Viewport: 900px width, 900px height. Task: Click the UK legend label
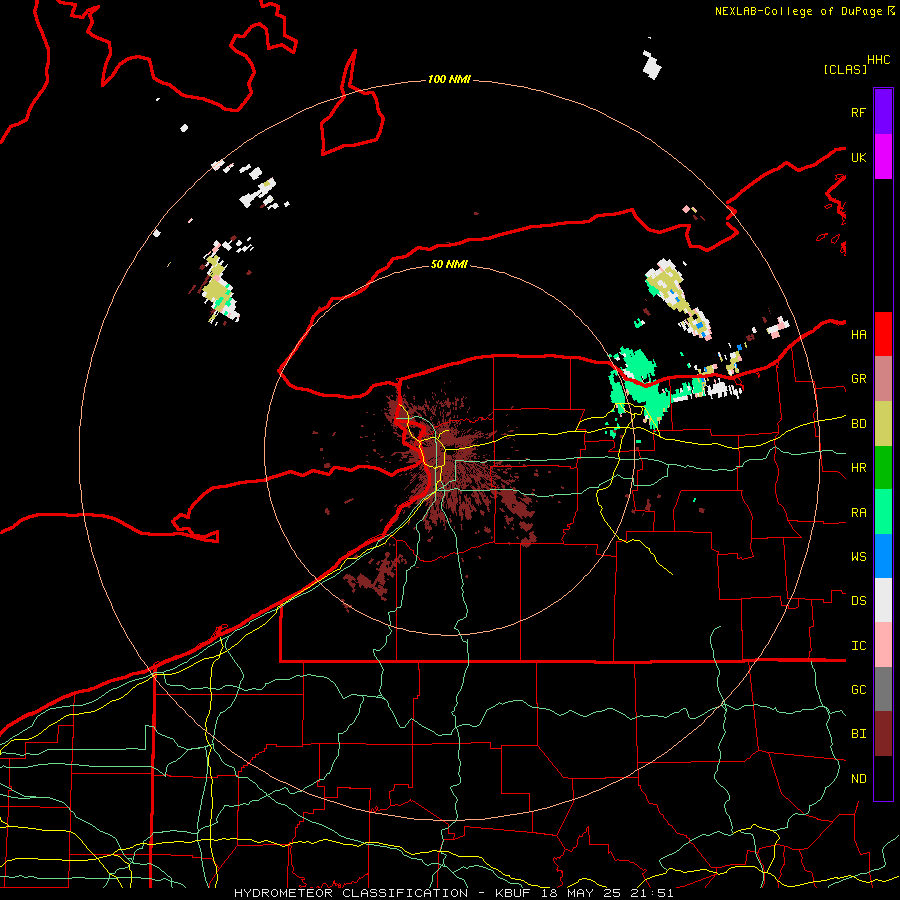[858, 157]
